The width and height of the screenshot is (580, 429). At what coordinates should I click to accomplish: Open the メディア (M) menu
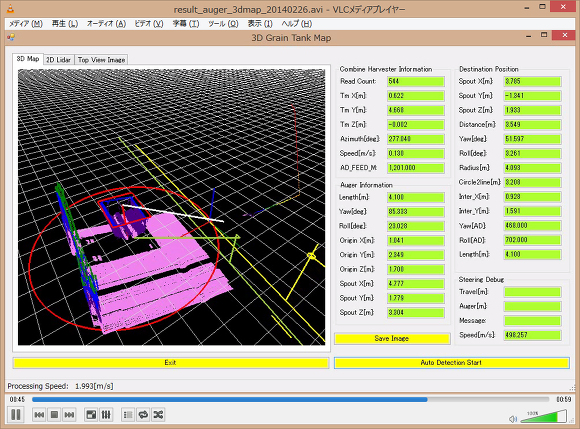(26, 24)
